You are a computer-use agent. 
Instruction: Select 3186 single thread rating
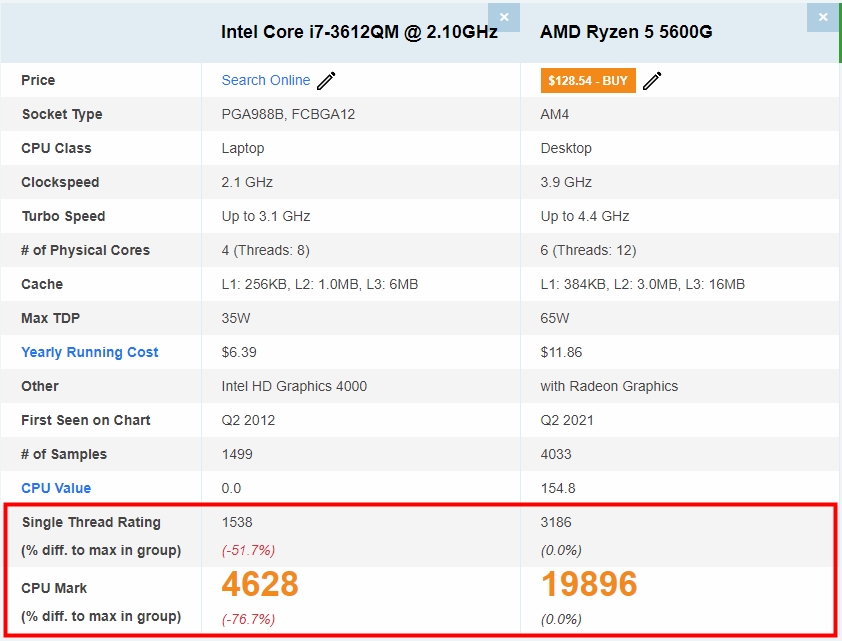pos(556,522)
